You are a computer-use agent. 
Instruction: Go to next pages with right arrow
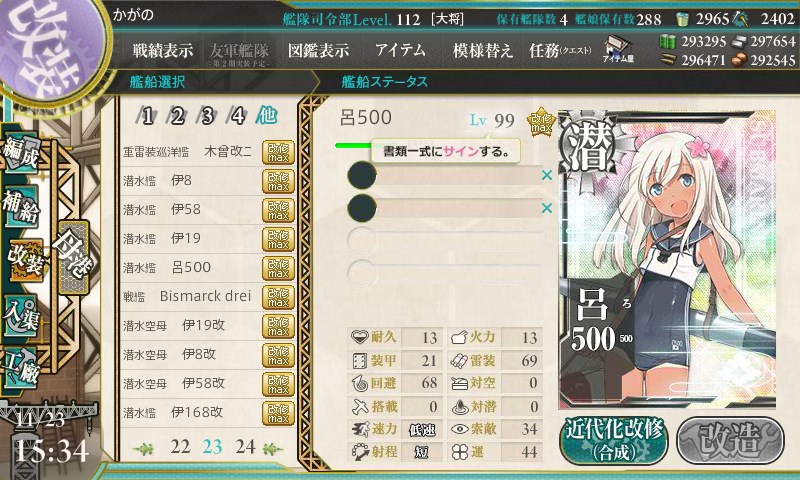click(273, 449)
